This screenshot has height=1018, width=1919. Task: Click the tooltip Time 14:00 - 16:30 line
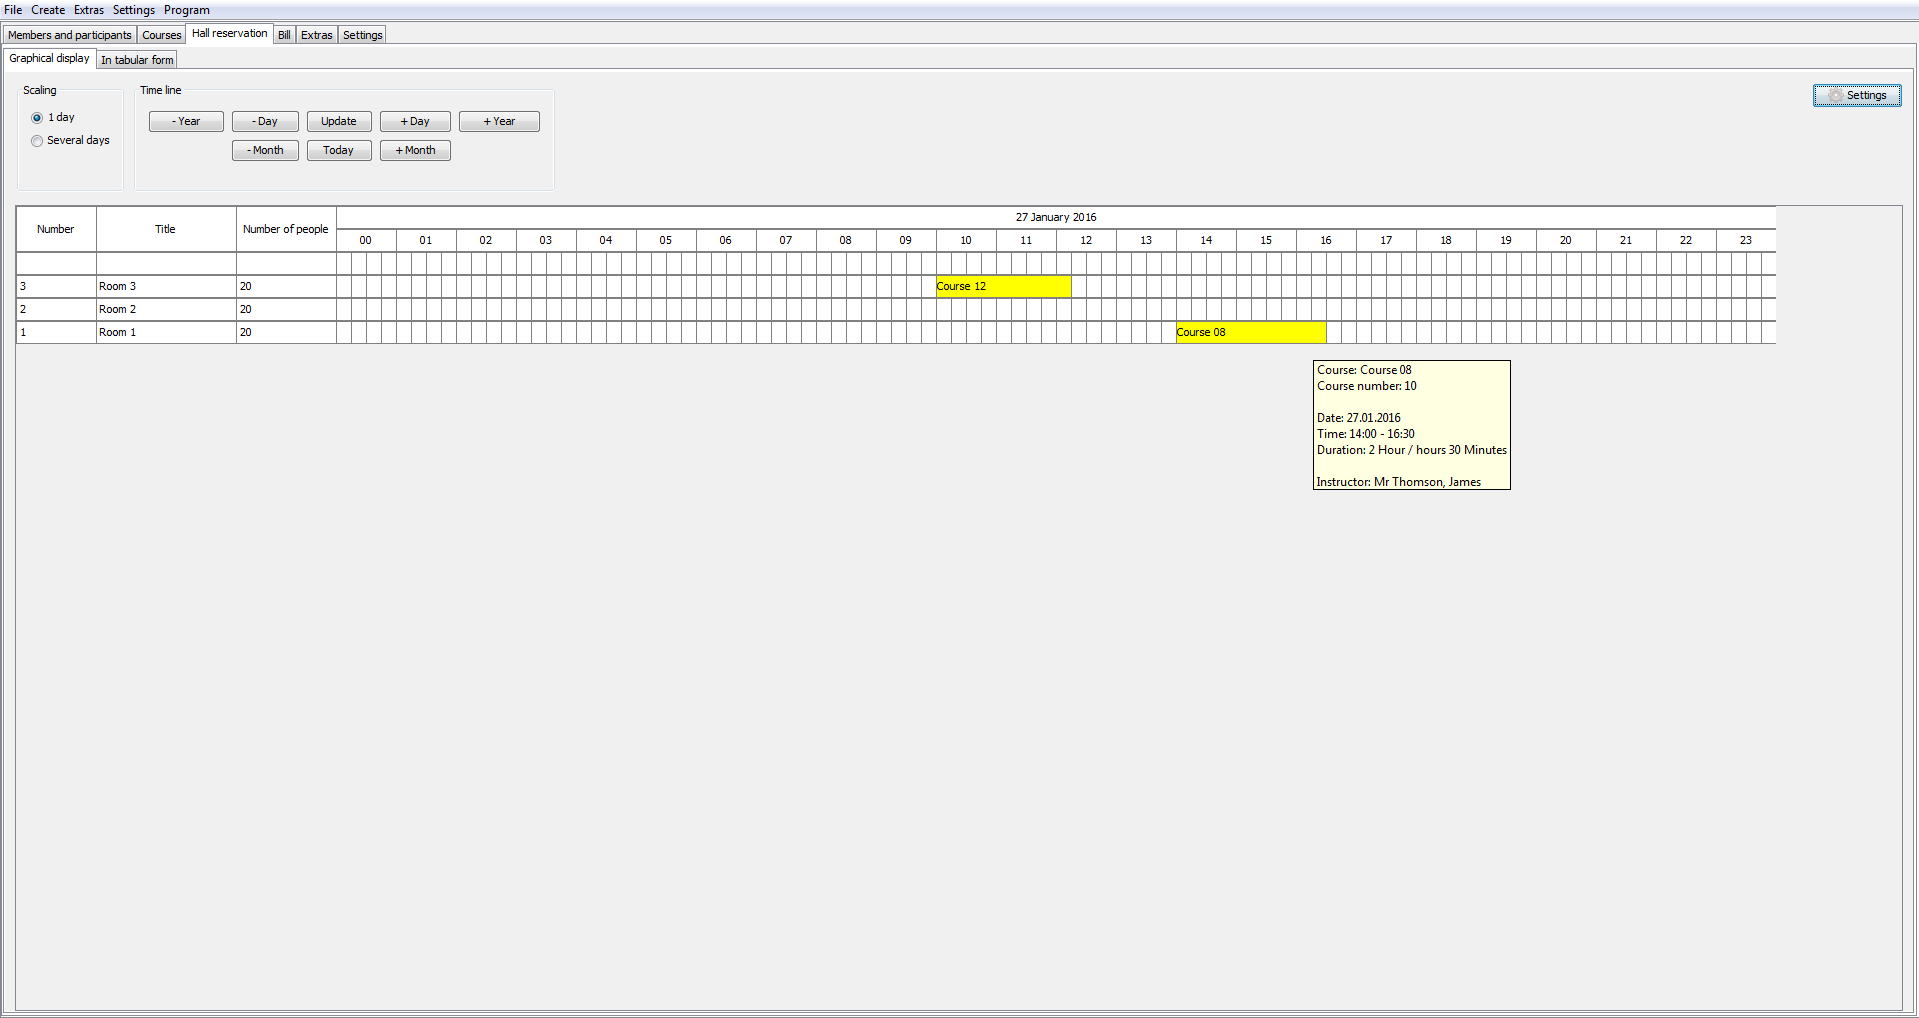click(x=1366, y=434)
